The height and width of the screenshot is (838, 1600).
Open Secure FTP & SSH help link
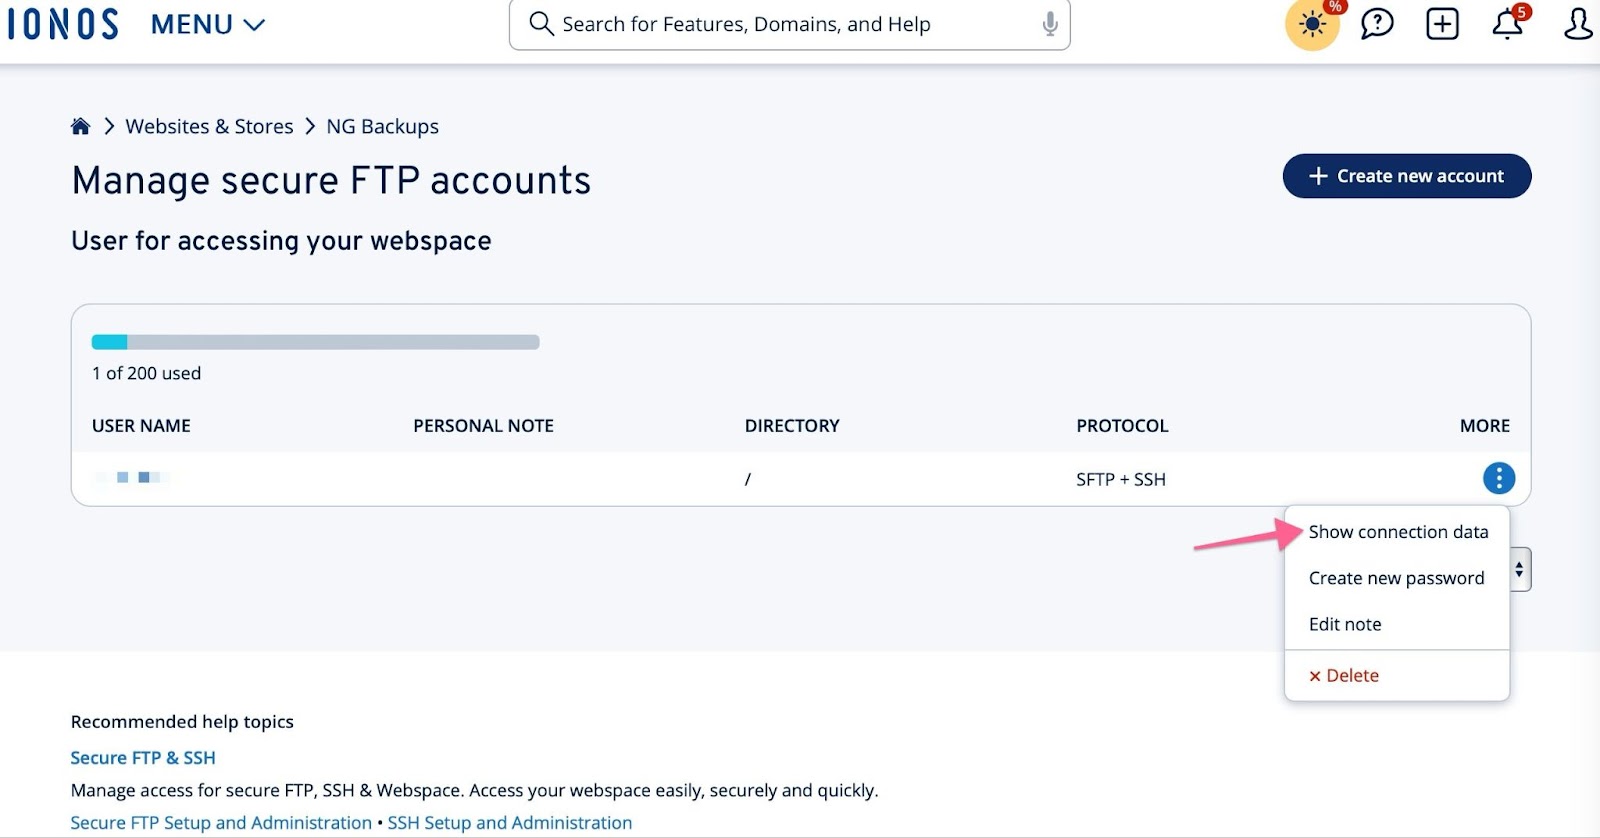[x=143, y=758]
